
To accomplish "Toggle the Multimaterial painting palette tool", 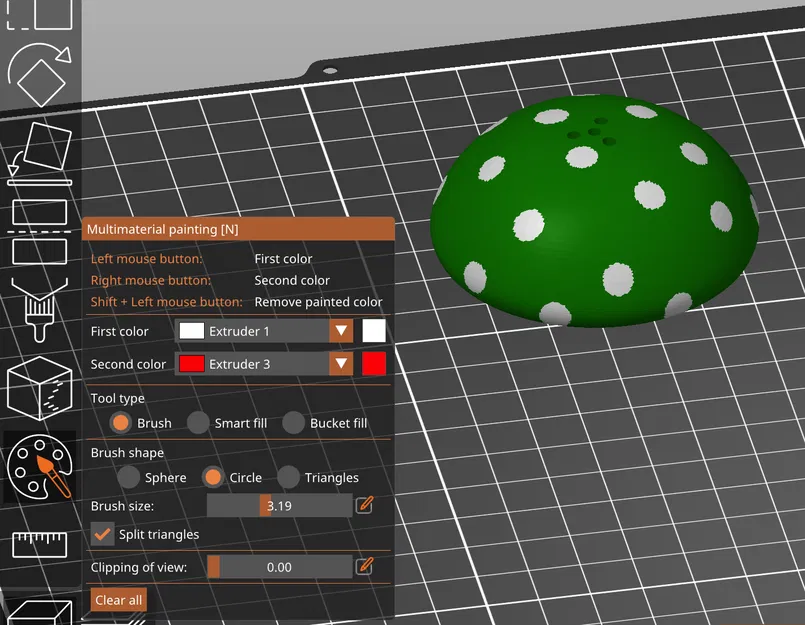I will click(40, 467).
